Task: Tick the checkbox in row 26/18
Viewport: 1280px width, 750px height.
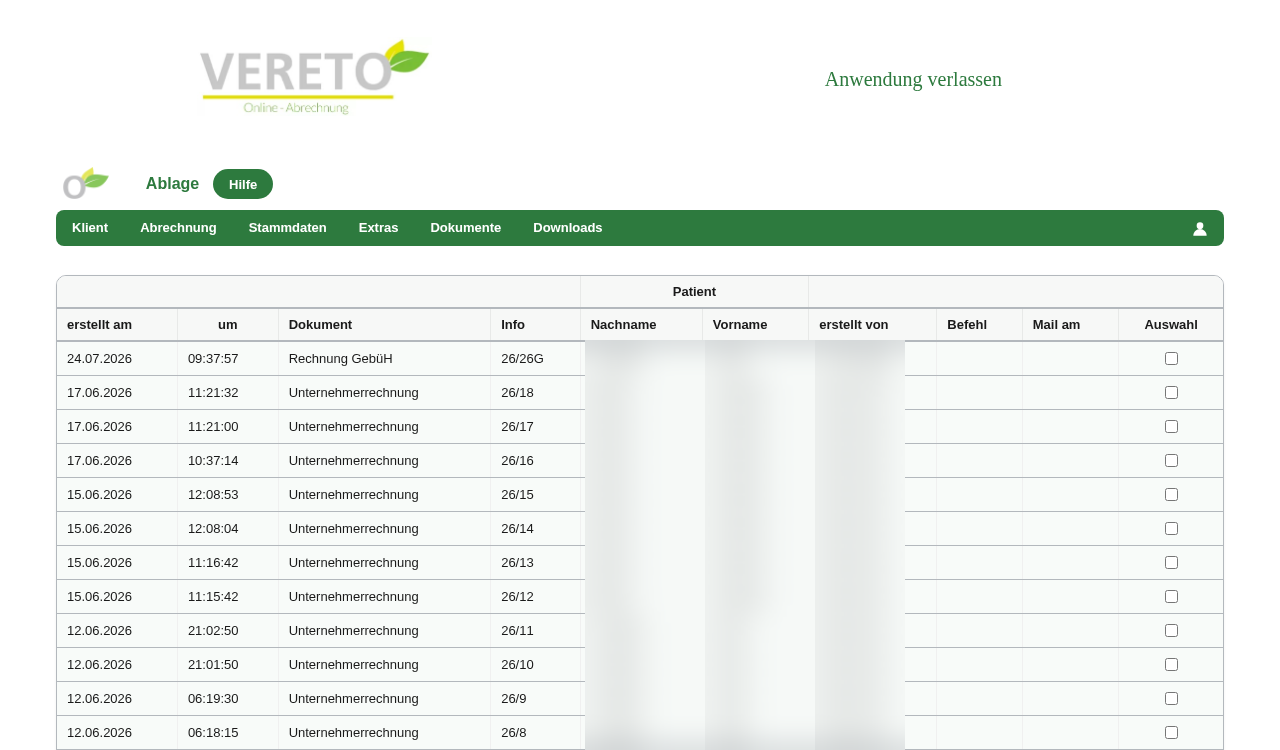Action: click(x=1171, y=393)
